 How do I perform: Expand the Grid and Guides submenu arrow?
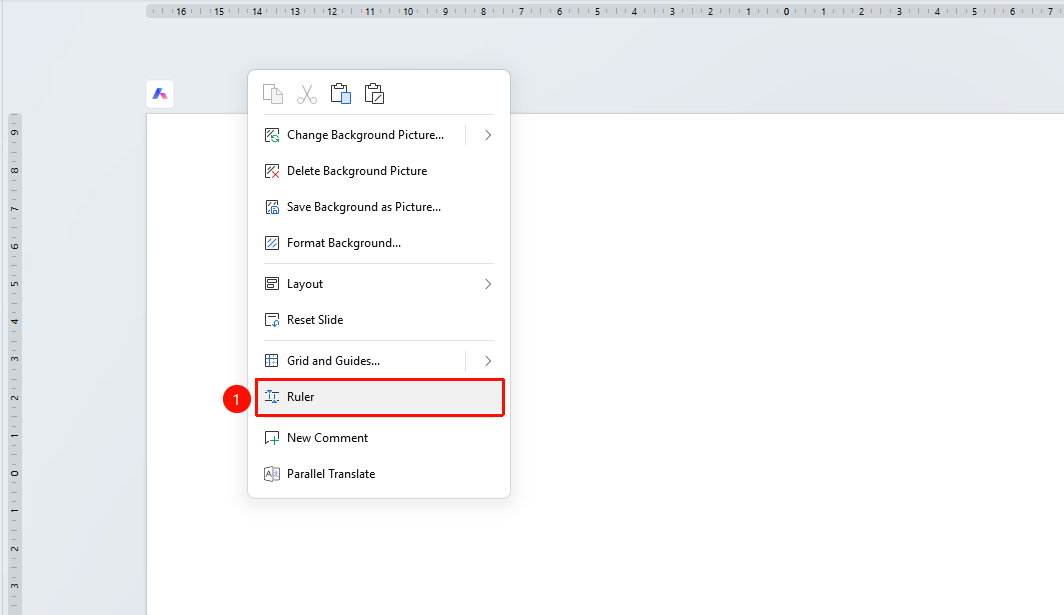[x=488, y=360]
